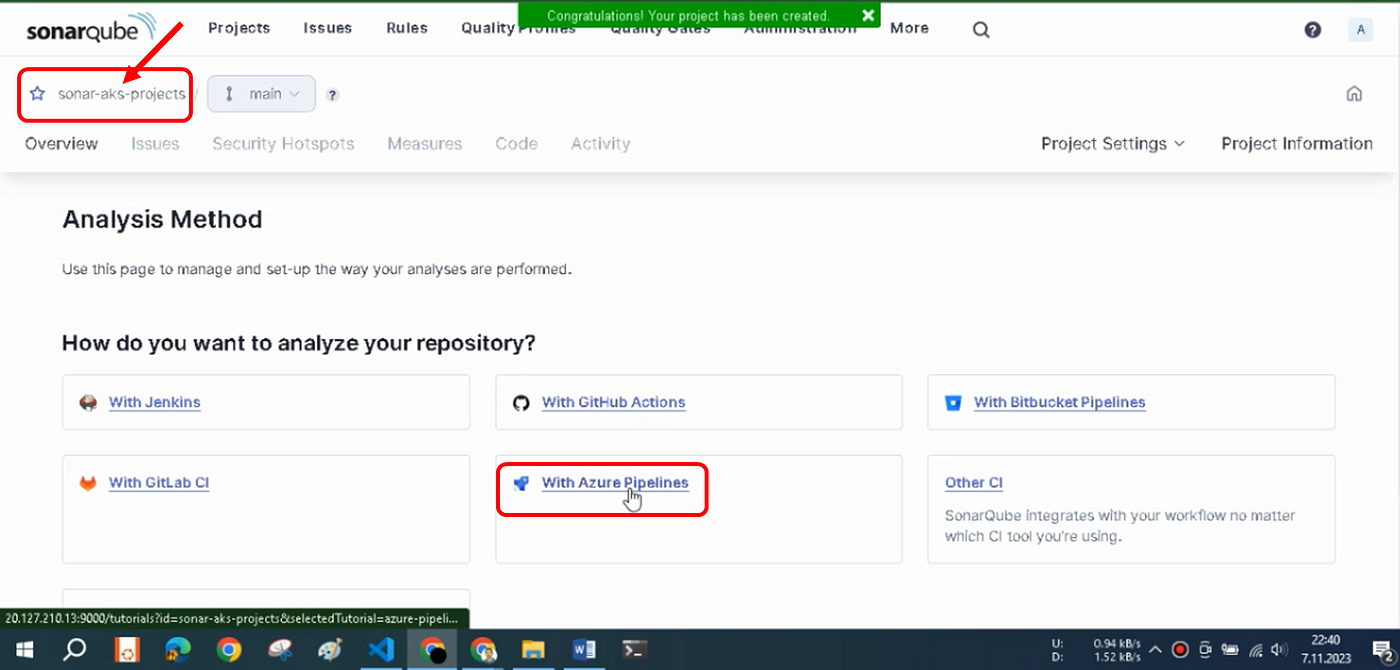Open the search magnifier in the top bar
1400x670 pixels.
pyautogui.click(x=981, y=30)
